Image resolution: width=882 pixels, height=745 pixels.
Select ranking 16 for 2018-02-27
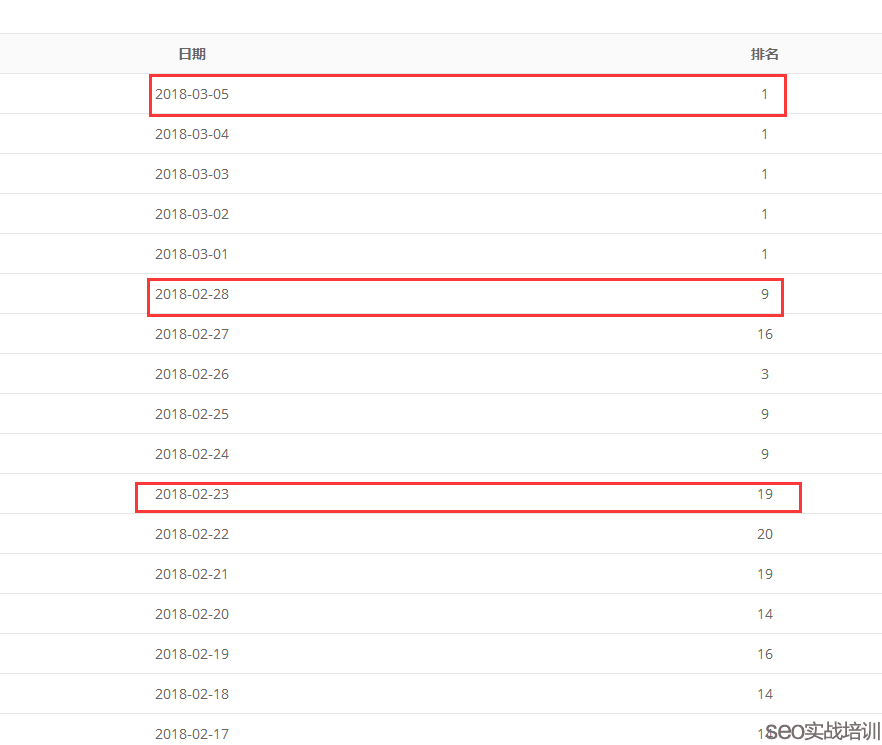click(765, 334)
